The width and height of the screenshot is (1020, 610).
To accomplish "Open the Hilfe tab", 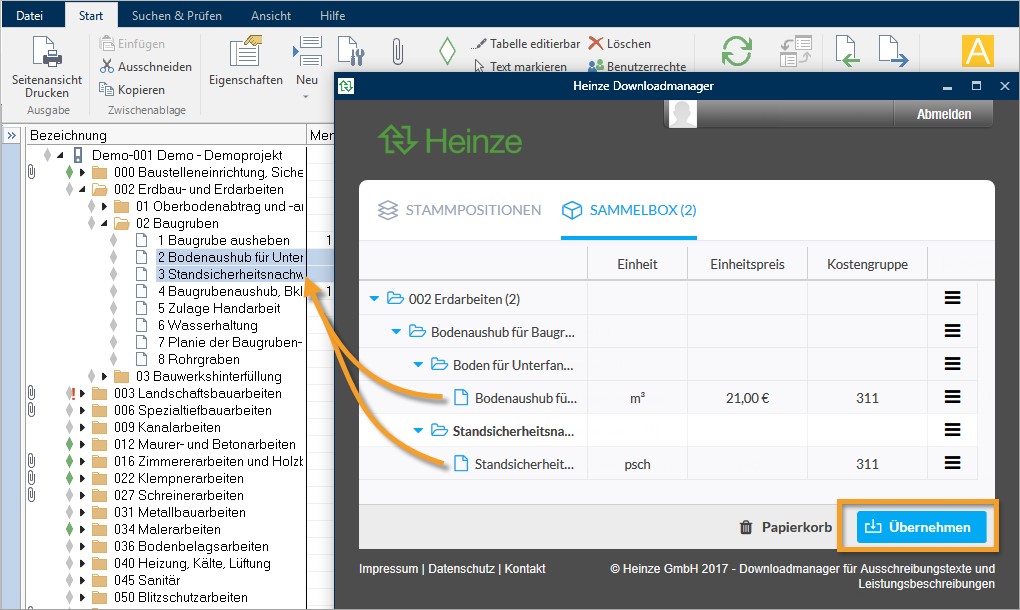I will pos(332,16).
